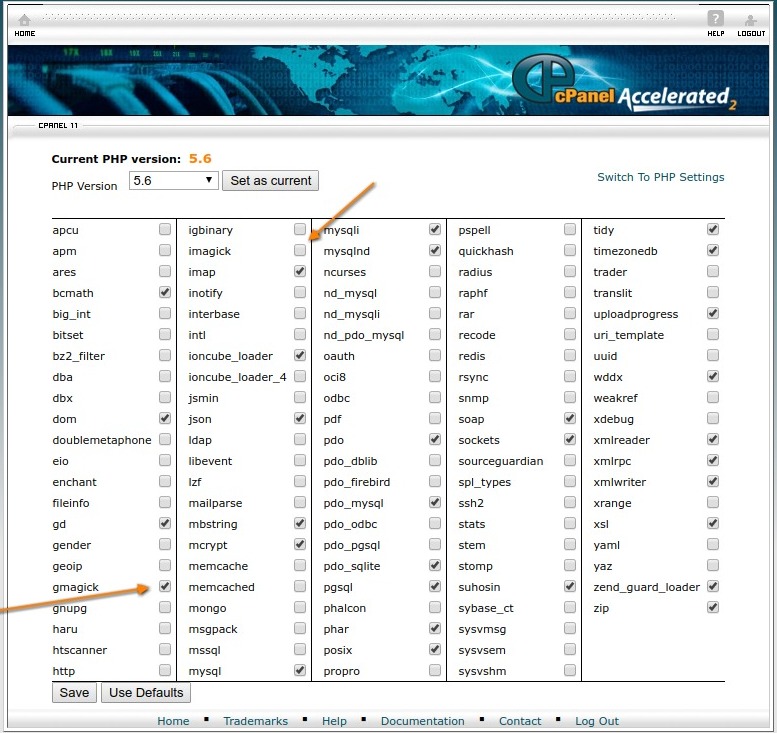Enable the xdebug extension checkbox
This screenshot has width=777, height=733.
click(713, 418)
